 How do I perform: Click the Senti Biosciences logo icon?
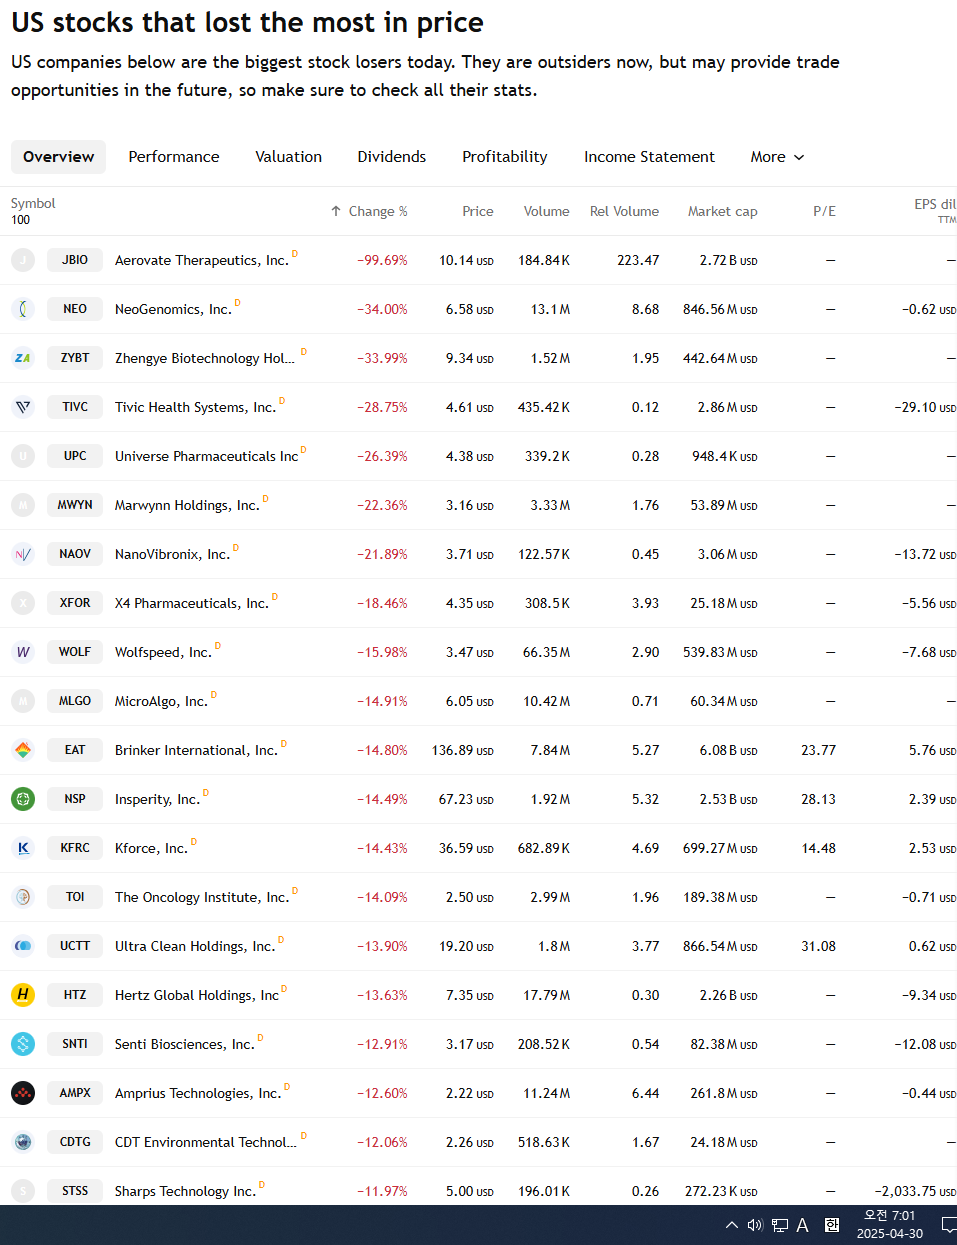tap(23, 1044)
